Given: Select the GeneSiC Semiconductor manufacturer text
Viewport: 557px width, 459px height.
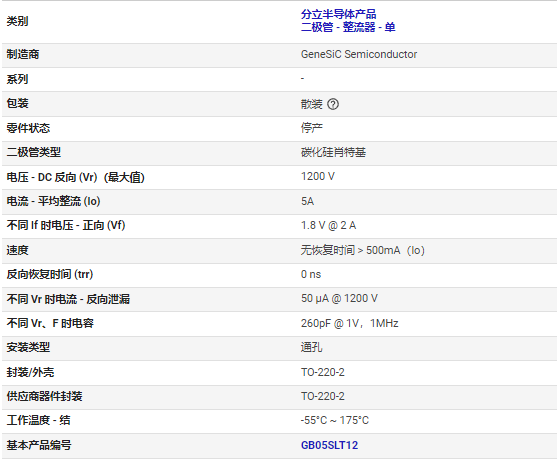Looking at the screenshot, I should (359, 54).
